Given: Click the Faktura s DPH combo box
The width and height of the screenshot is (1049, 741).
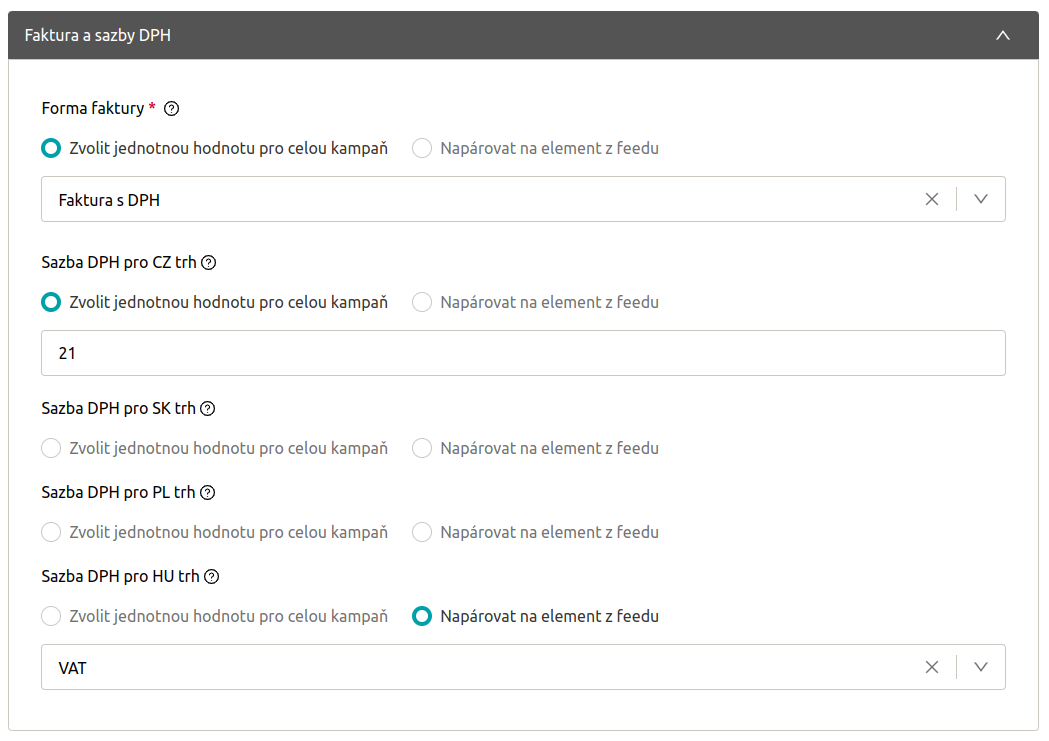Looking at the screenshot, I should [480, 199].
